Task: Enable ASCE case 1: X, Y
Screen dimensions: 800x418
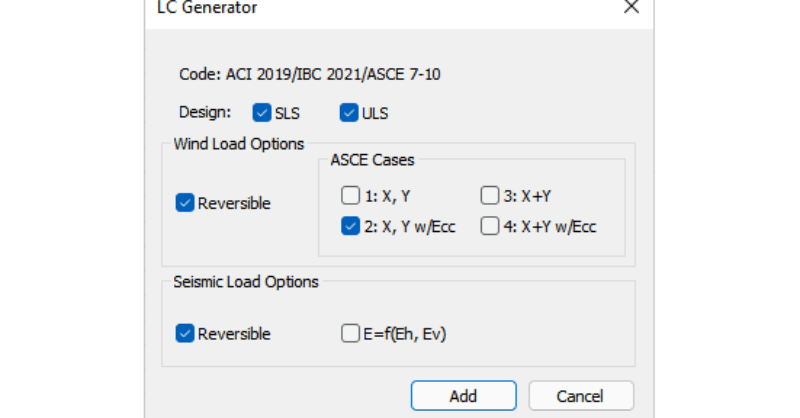Action: pos(350,195)
